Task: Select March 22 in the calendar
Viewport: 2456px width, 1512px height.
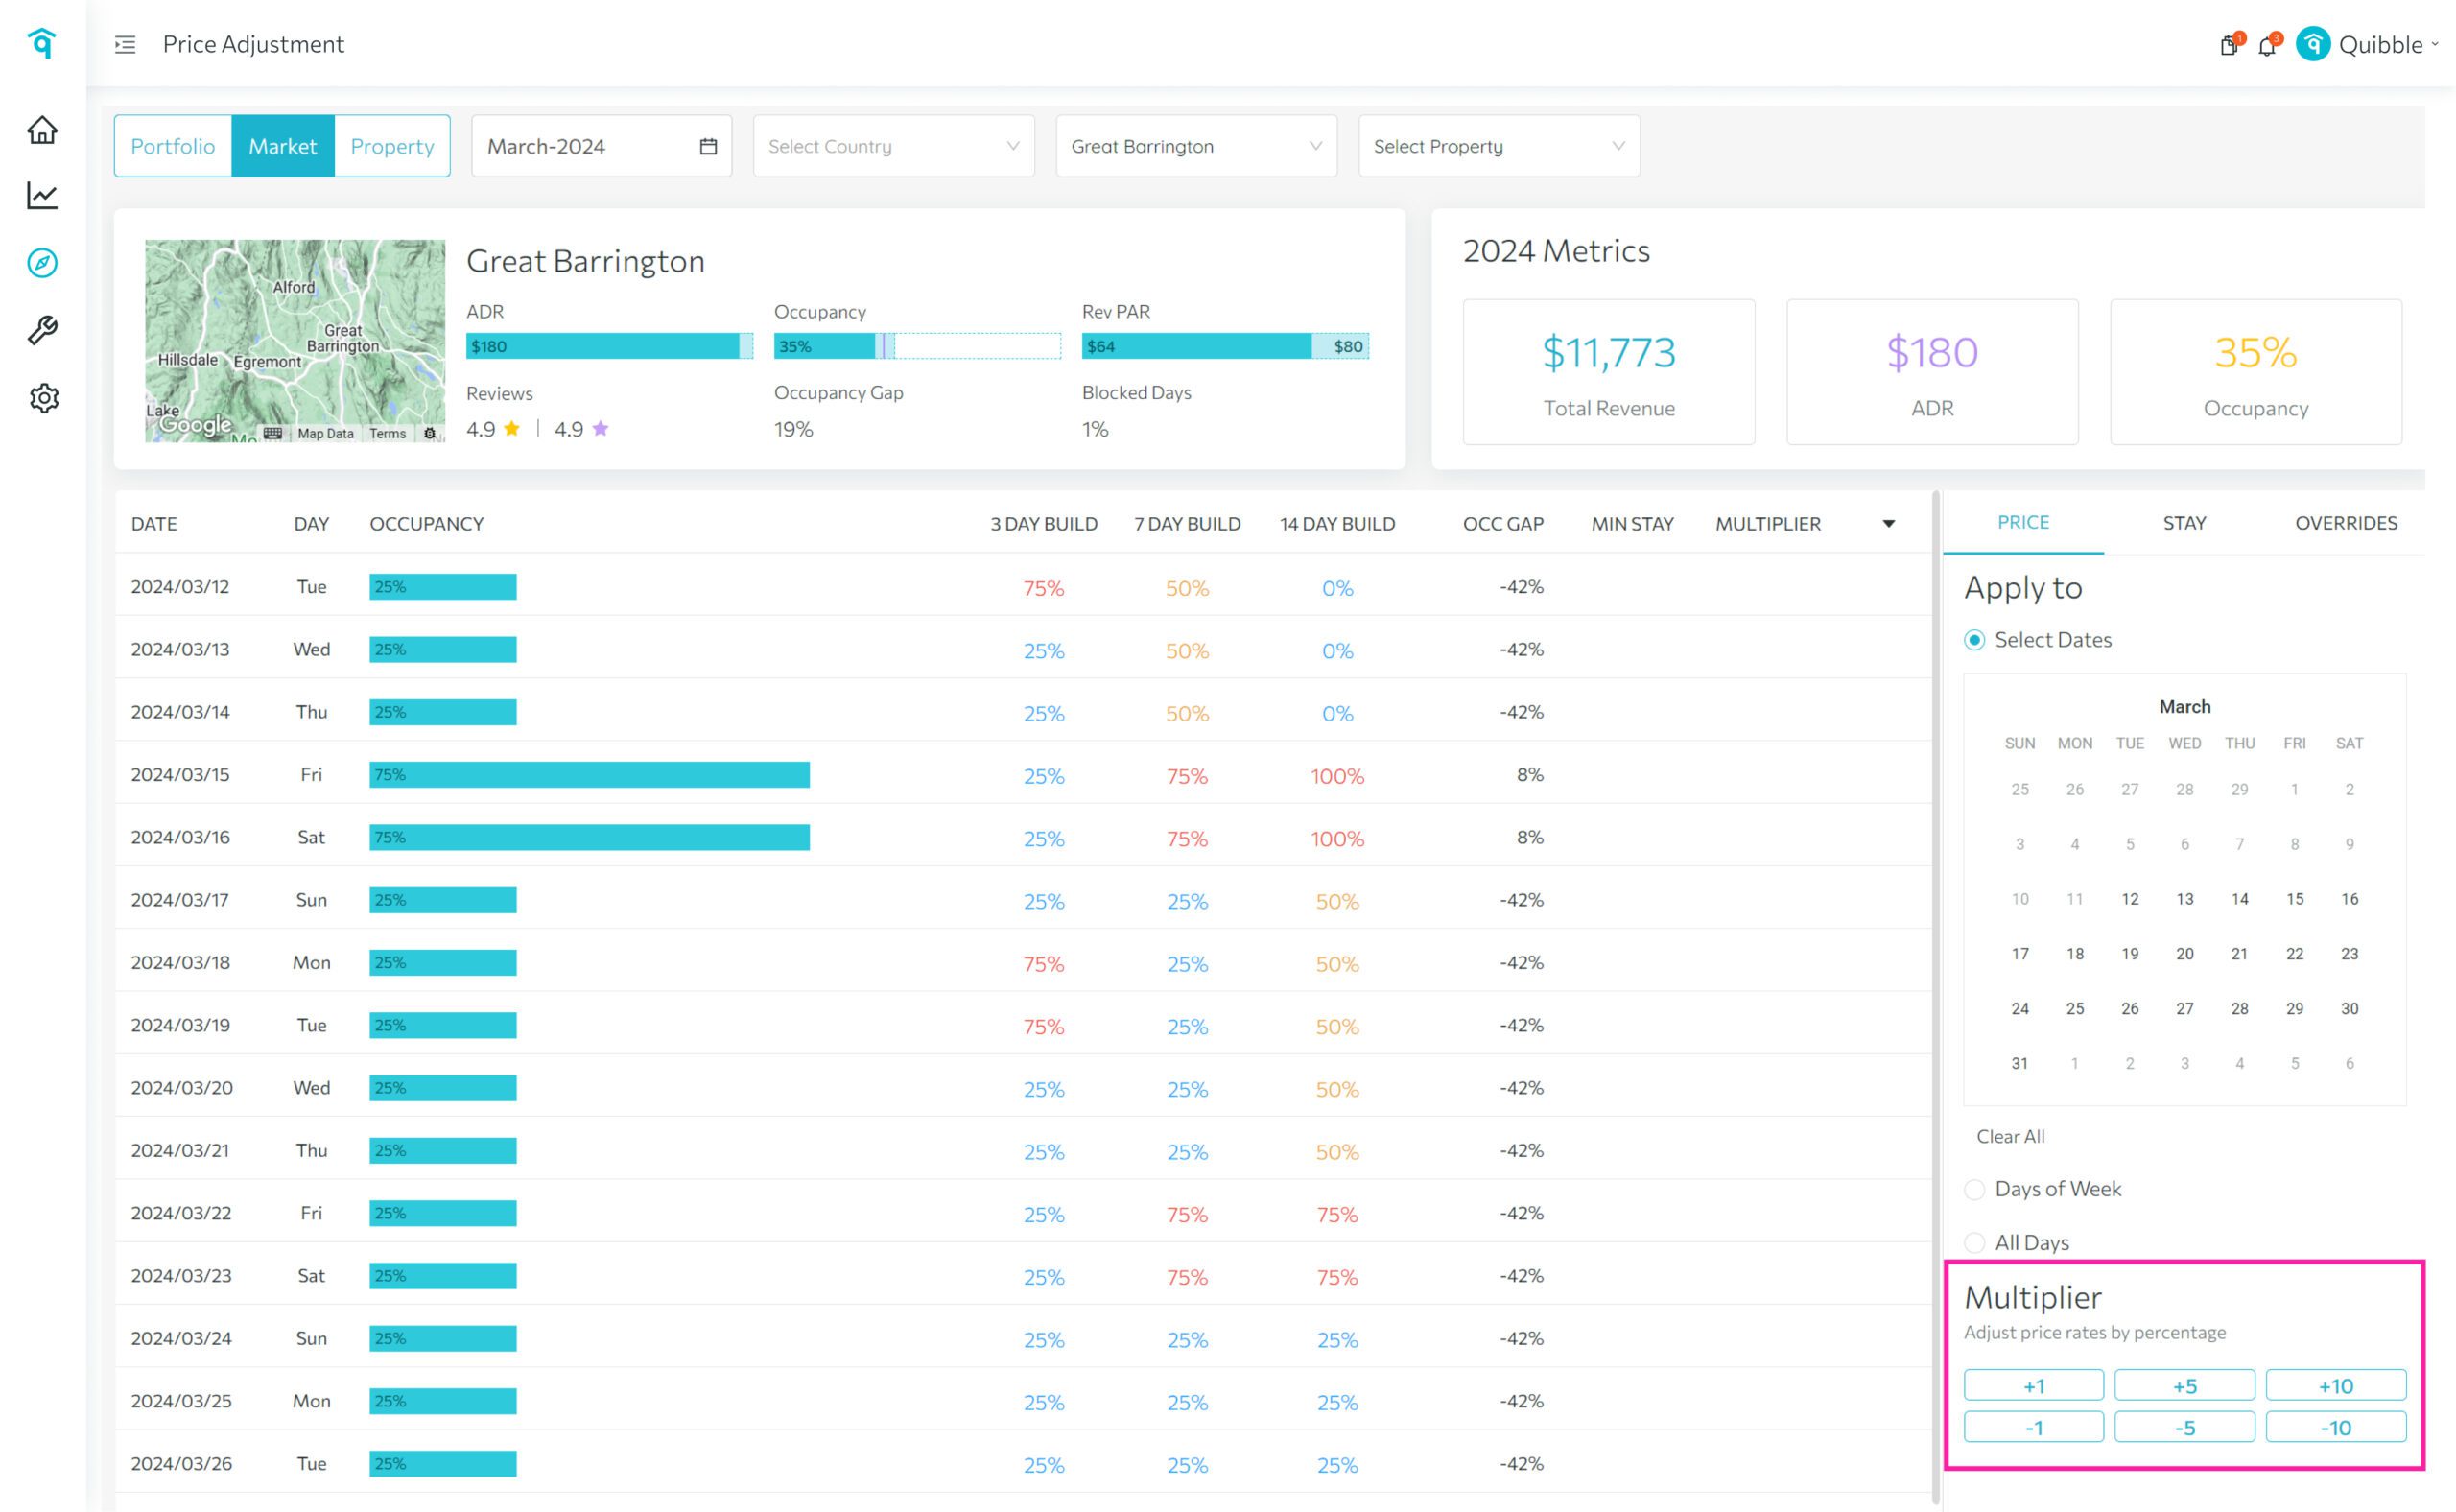Action: pyautogui.click(x=2294, y=954)
